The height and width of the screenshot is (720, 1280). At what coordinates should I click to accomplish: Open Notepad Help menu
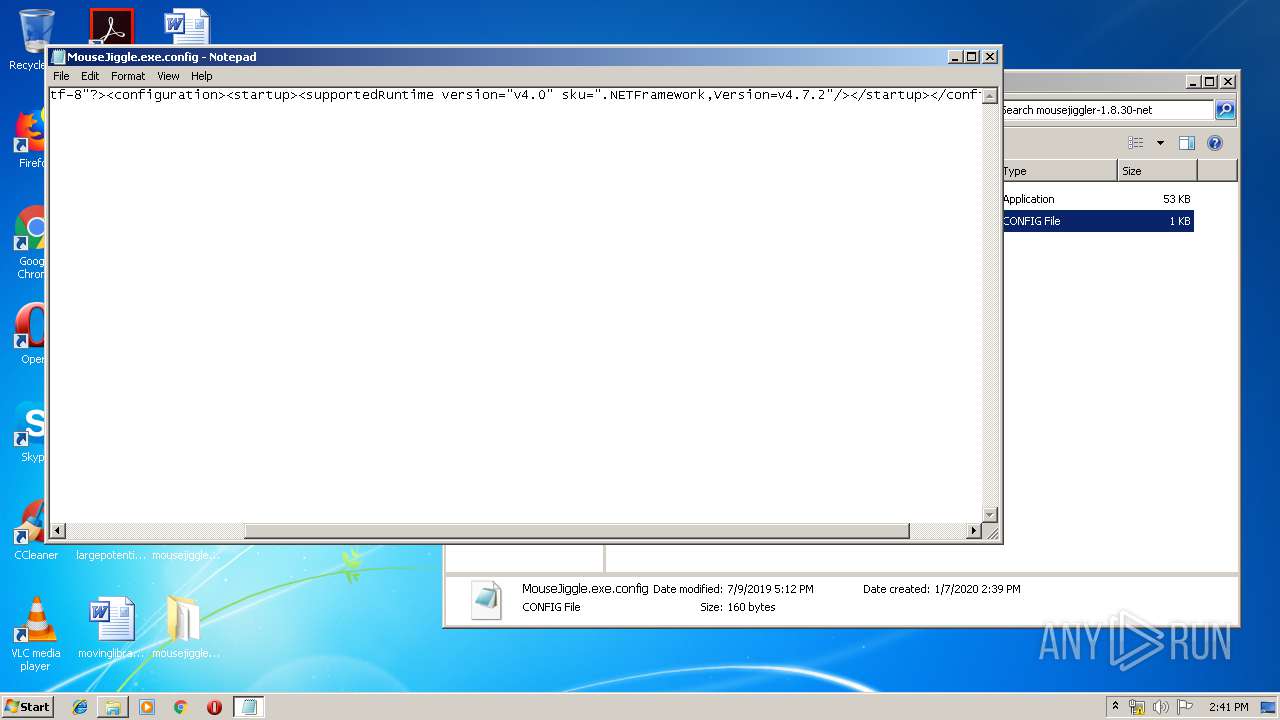[x=202, y=76]
